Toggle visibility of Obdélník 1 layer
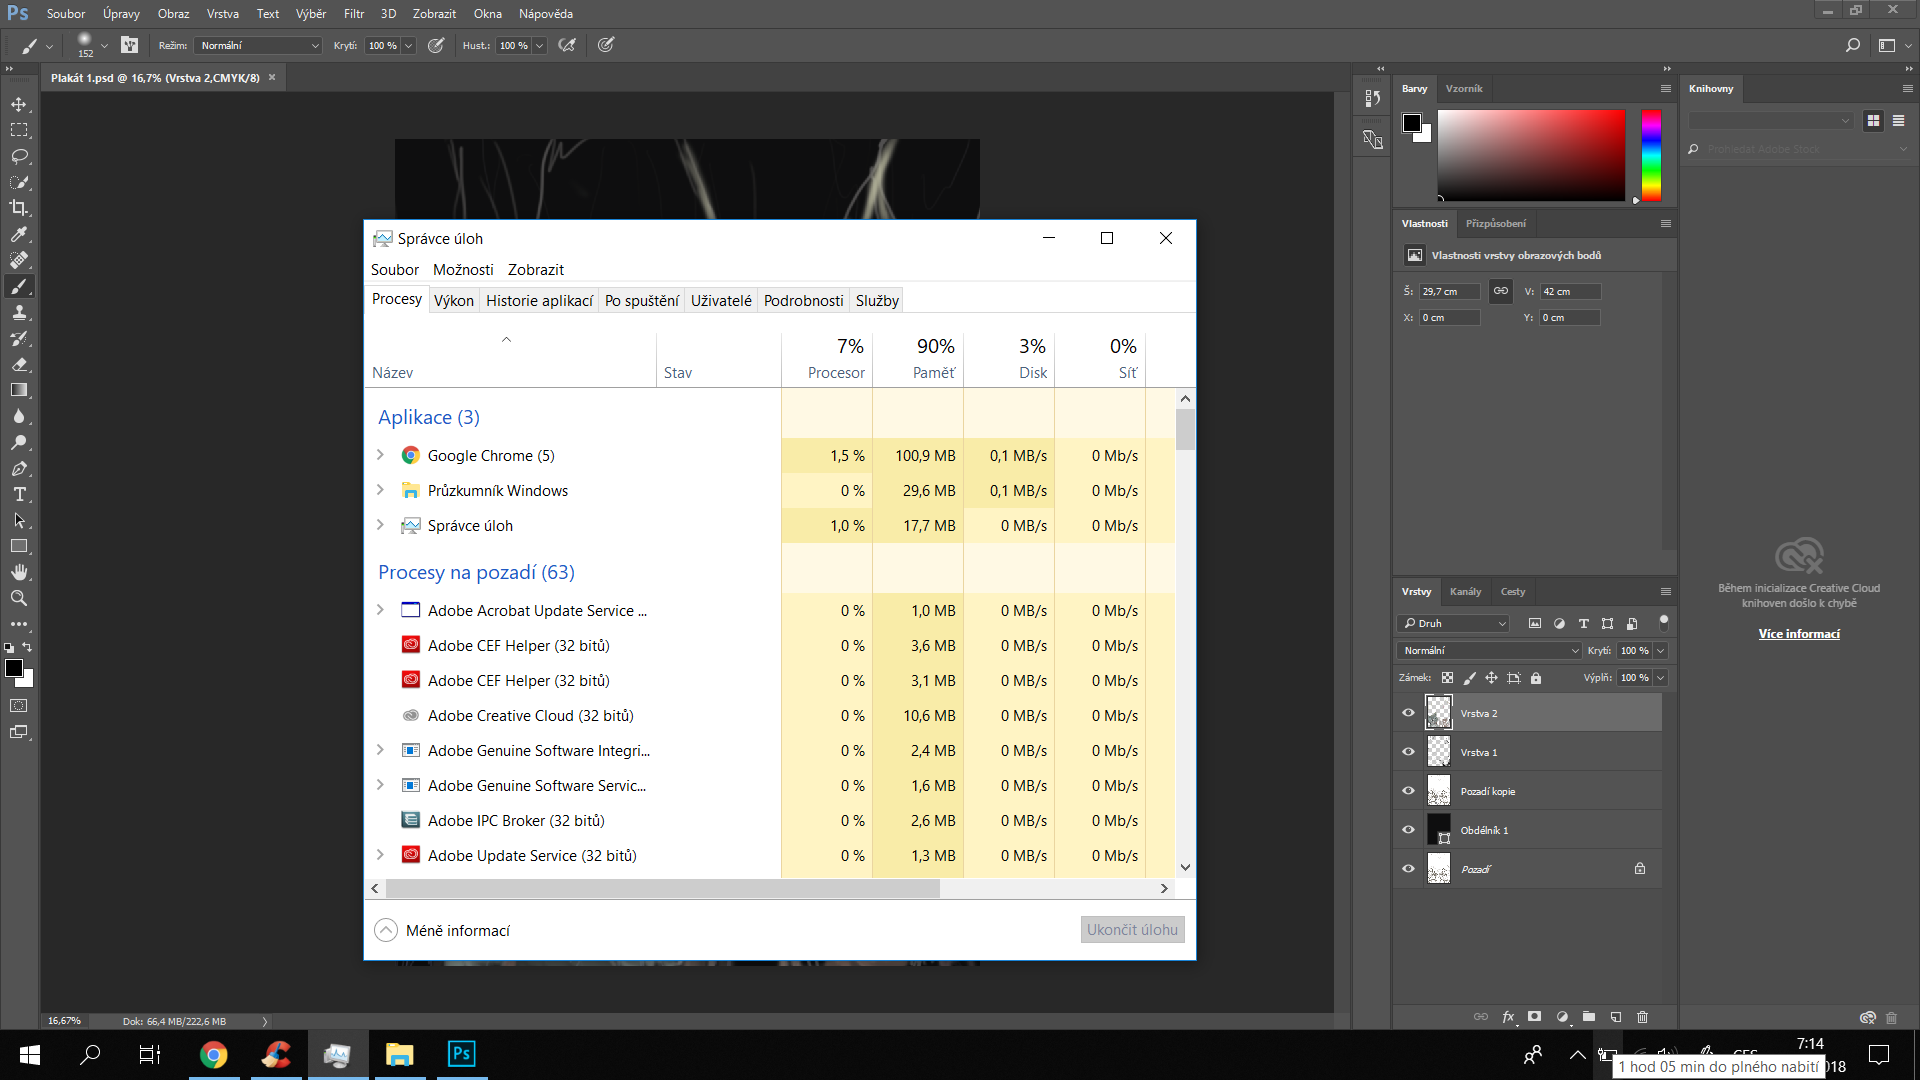This screenshot has height=1080, width=1920. pos(1408,830)
